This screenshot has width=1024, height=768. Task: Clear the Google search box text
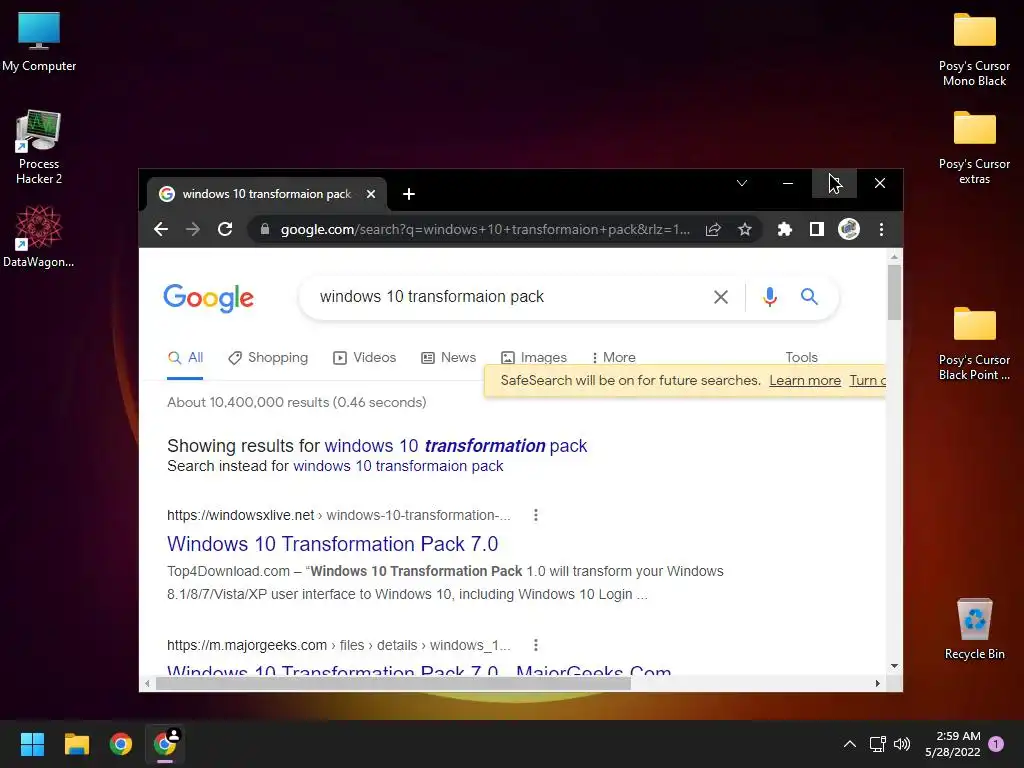721,297
